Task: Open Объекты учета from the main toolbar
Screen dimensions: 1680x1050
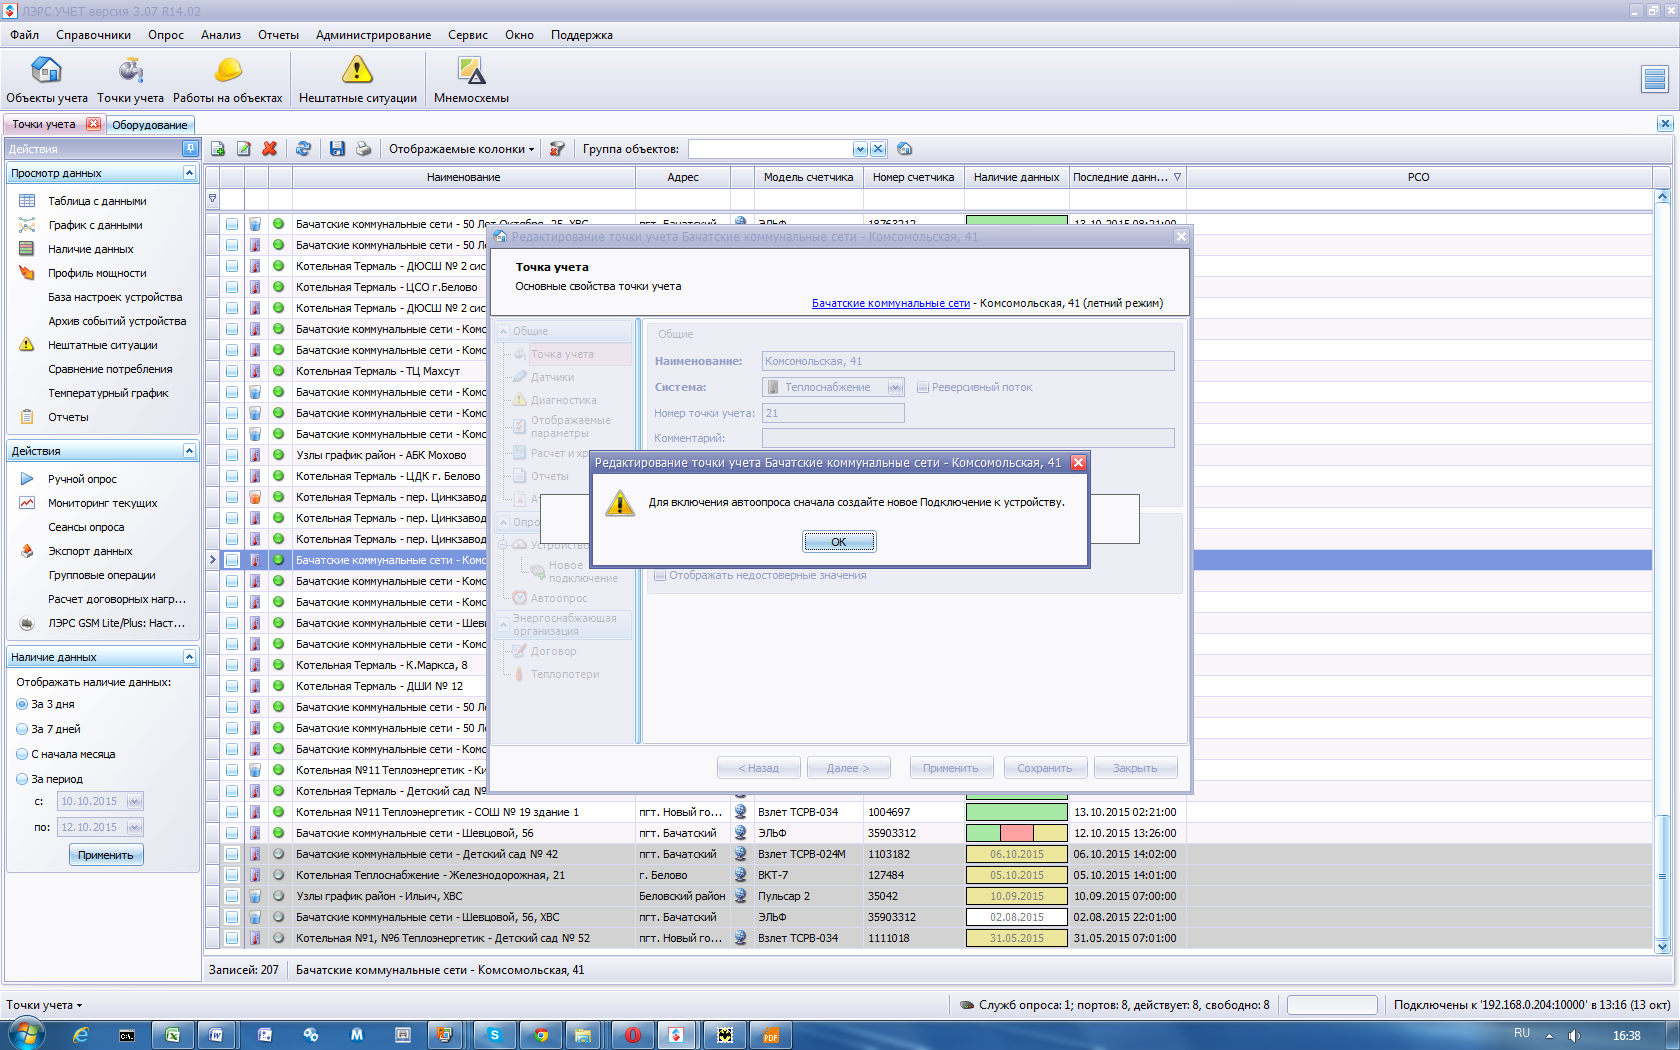Action: point(46,80)
